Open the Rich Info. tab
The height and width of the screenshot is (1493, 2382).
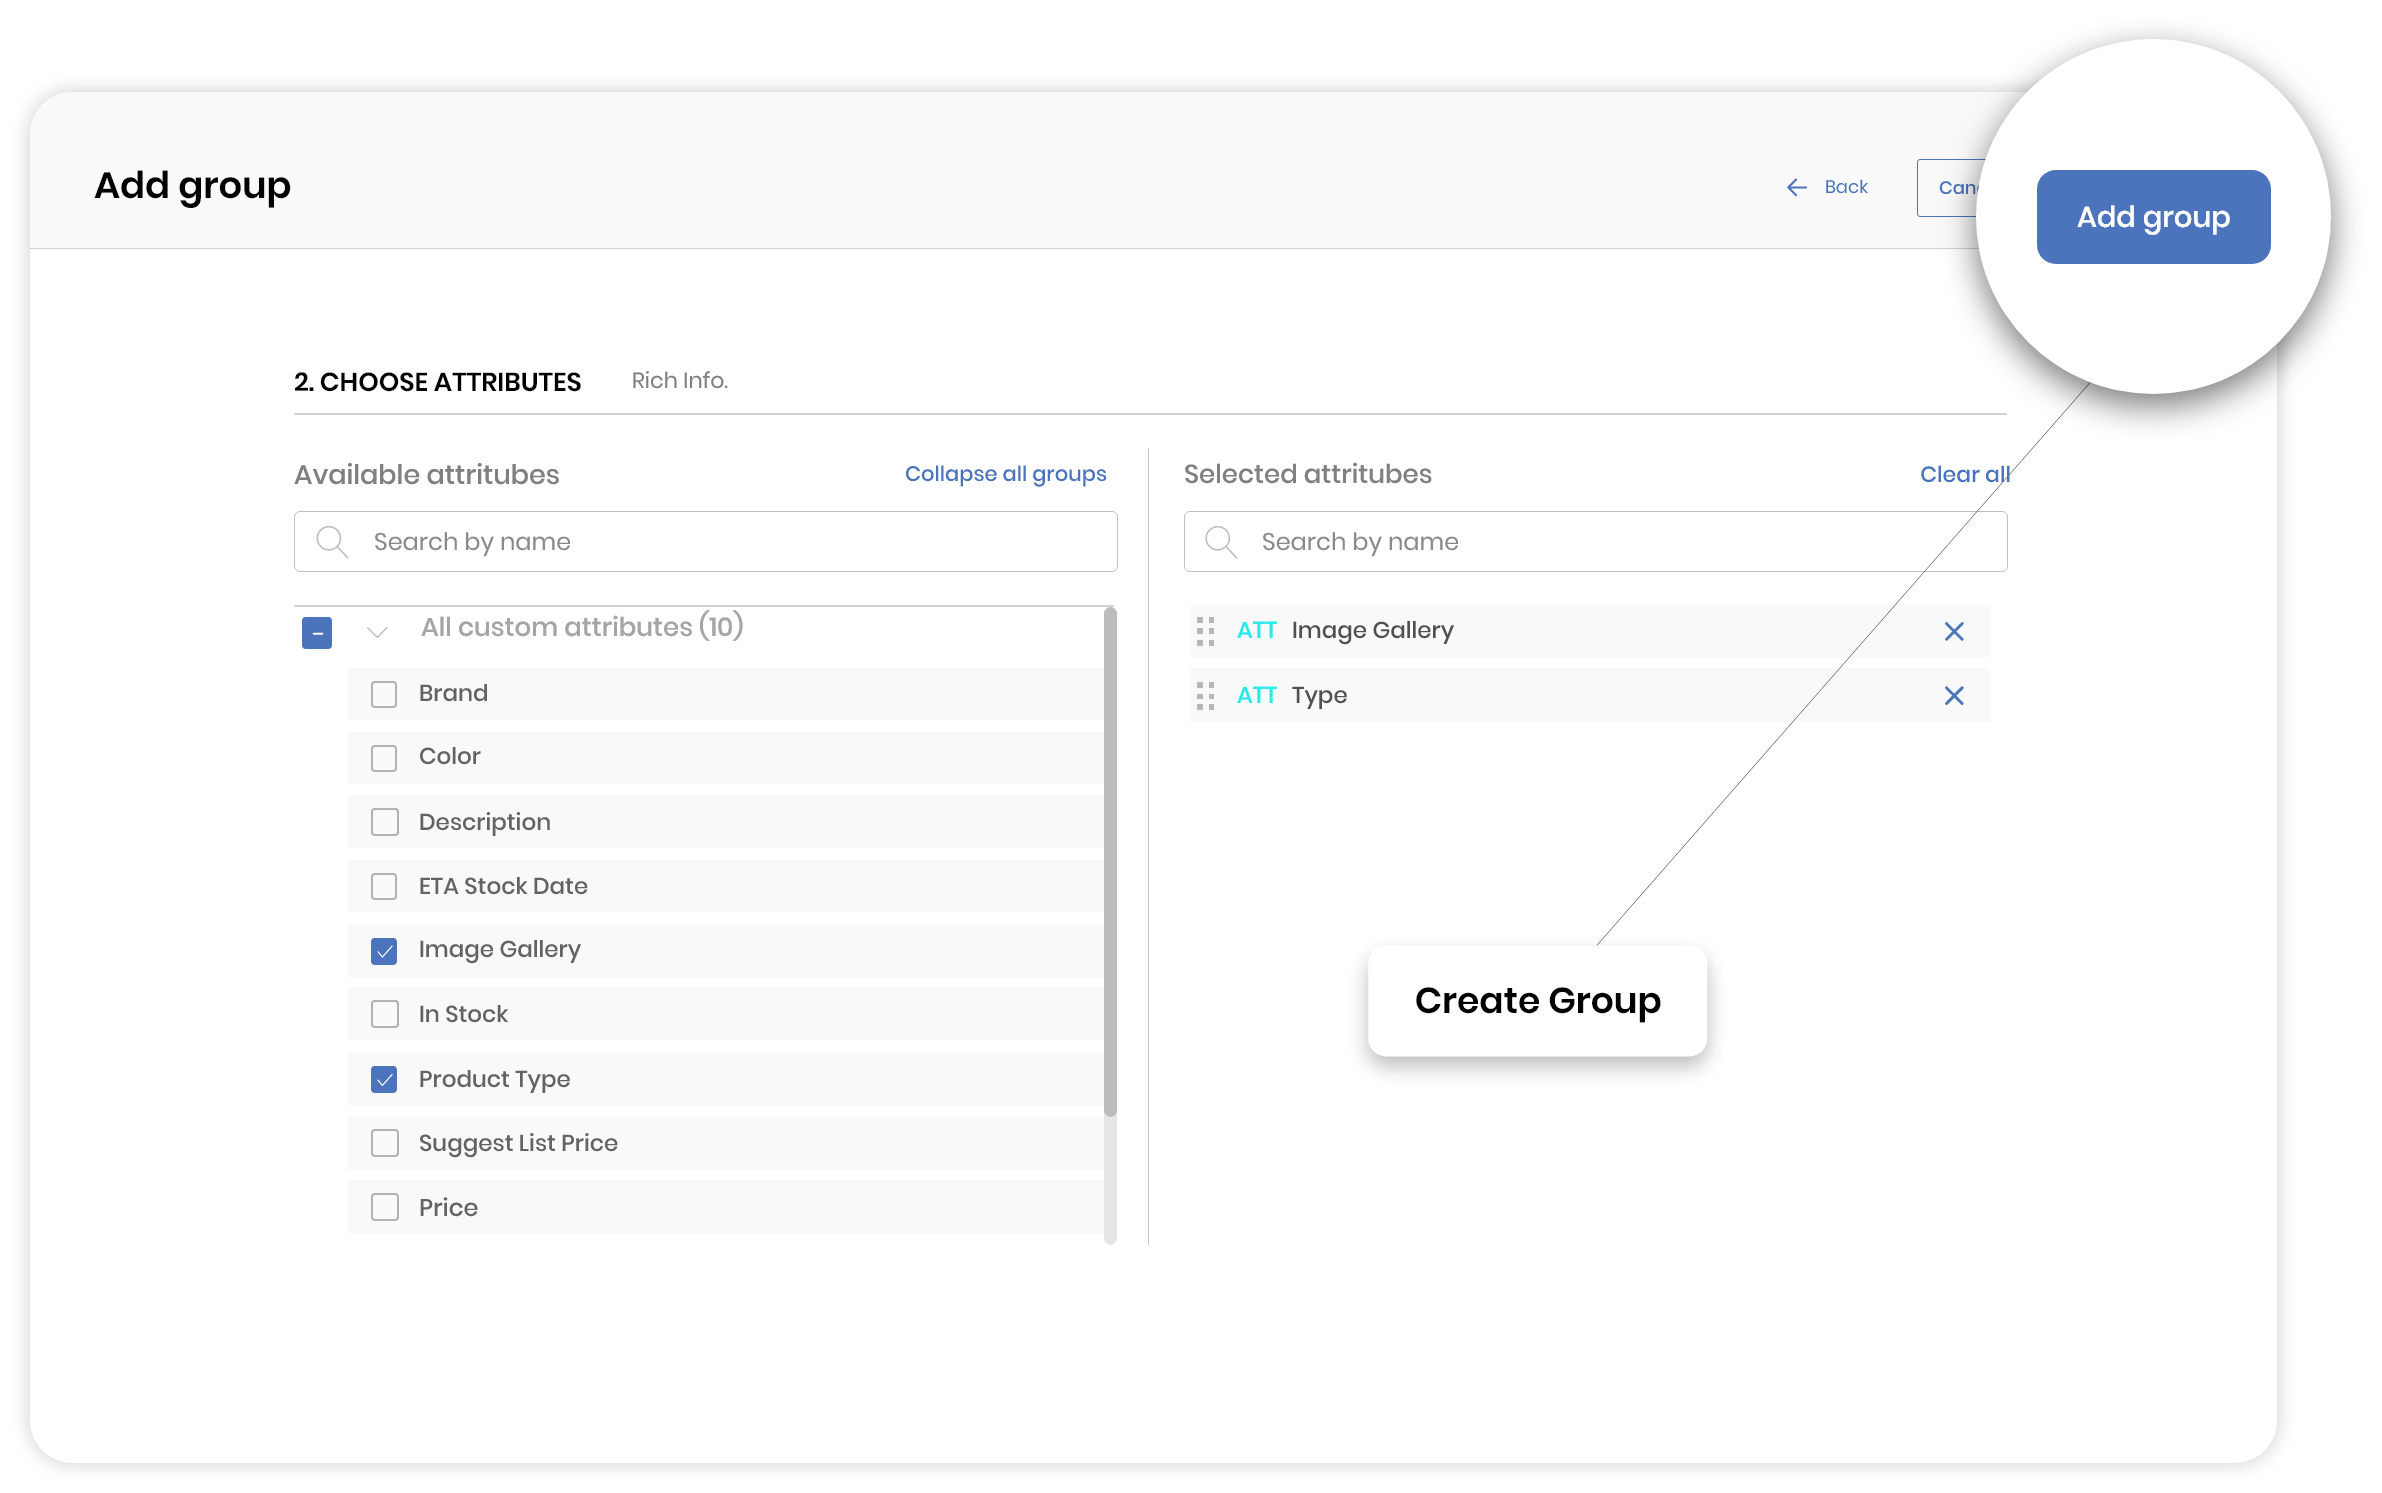pyautogui.click(x=679, y=381)
